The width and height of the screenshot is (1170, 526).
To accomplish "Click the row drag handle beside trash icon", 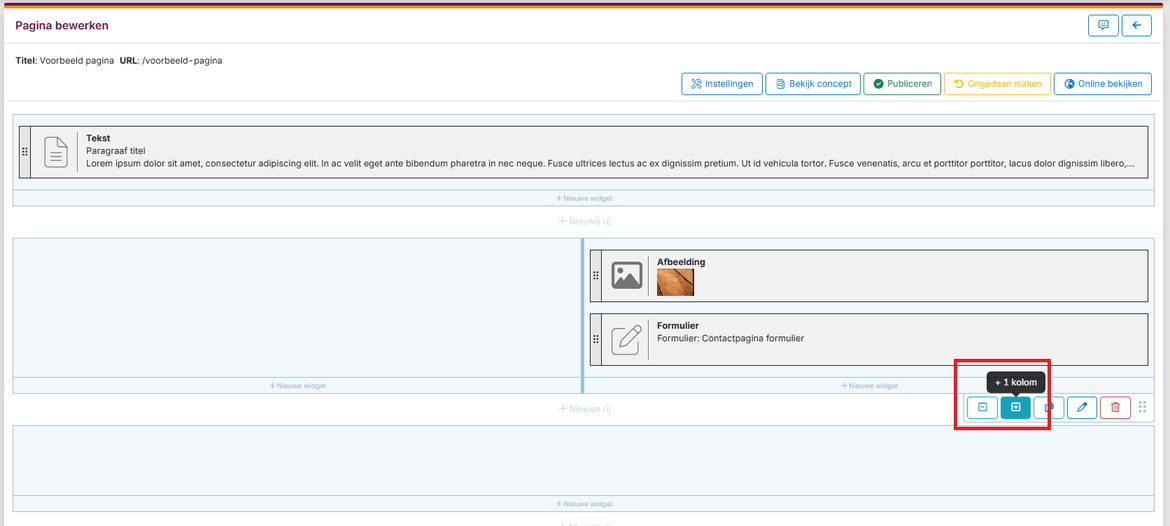I will 1143,407.
